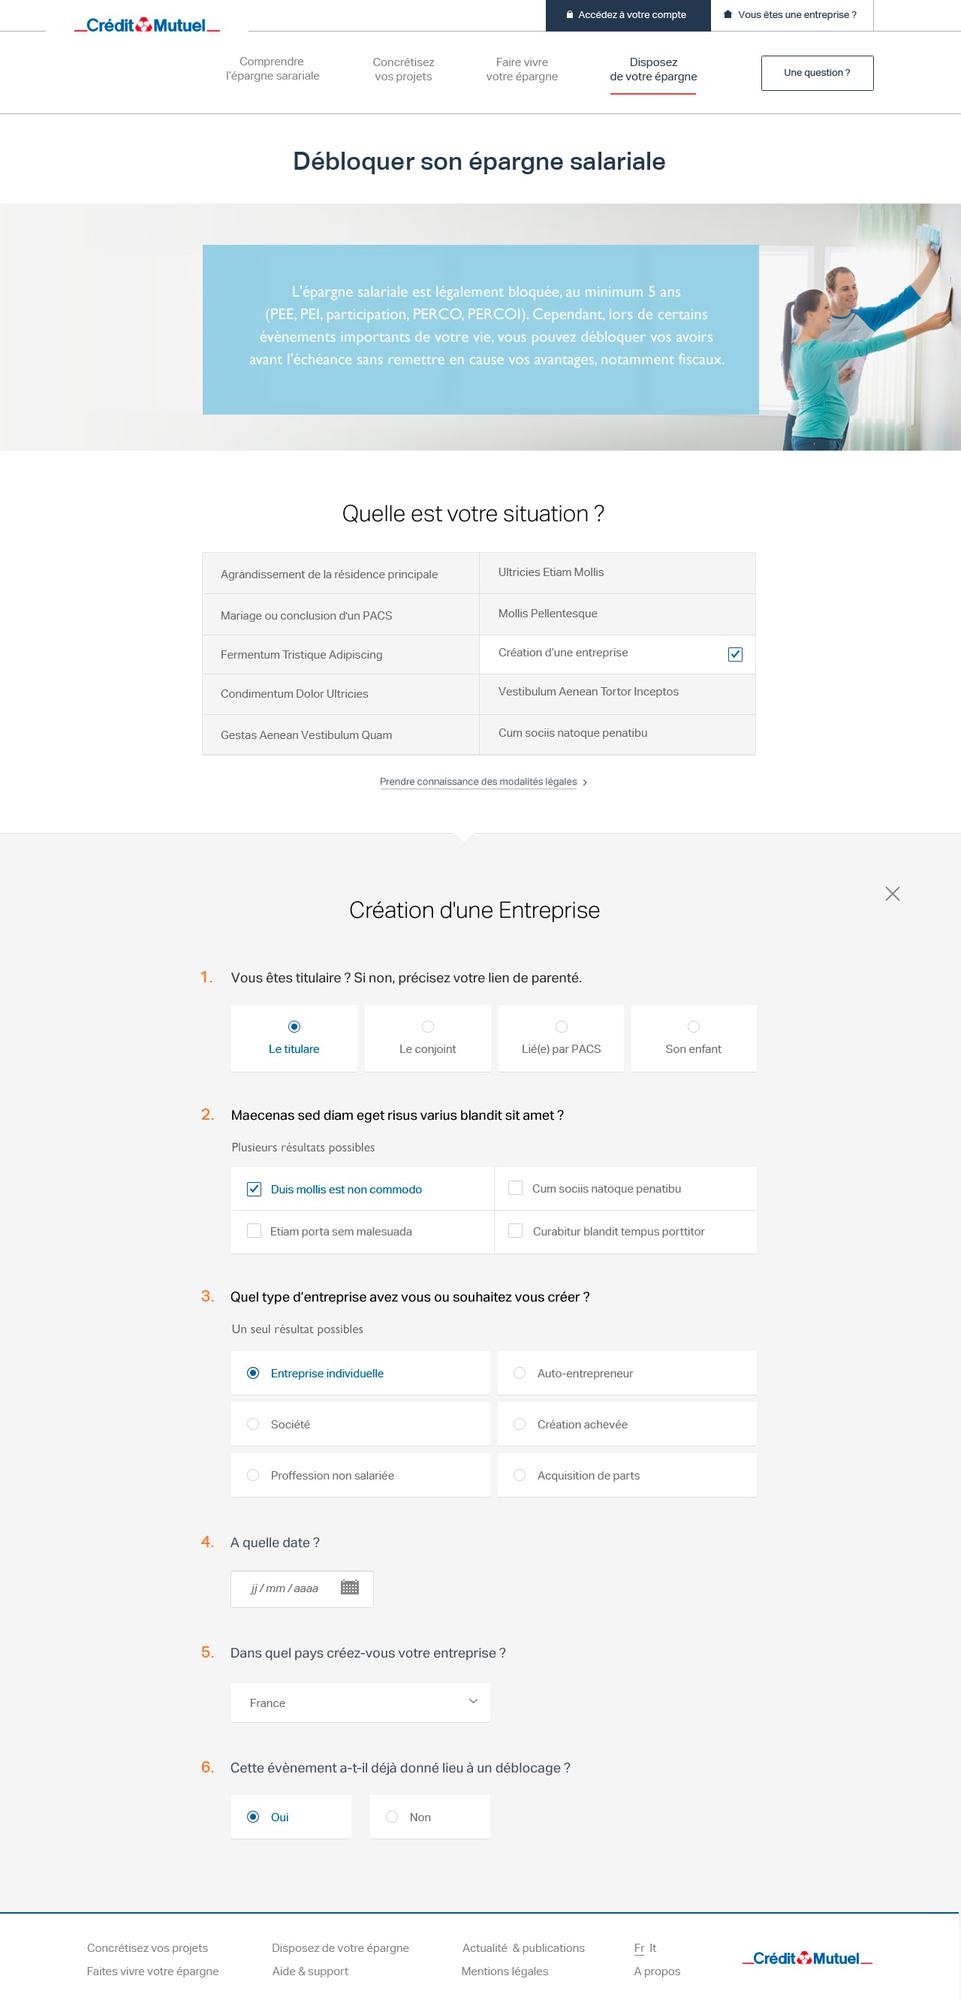Click the Une question ? button

tap(816, 73)
